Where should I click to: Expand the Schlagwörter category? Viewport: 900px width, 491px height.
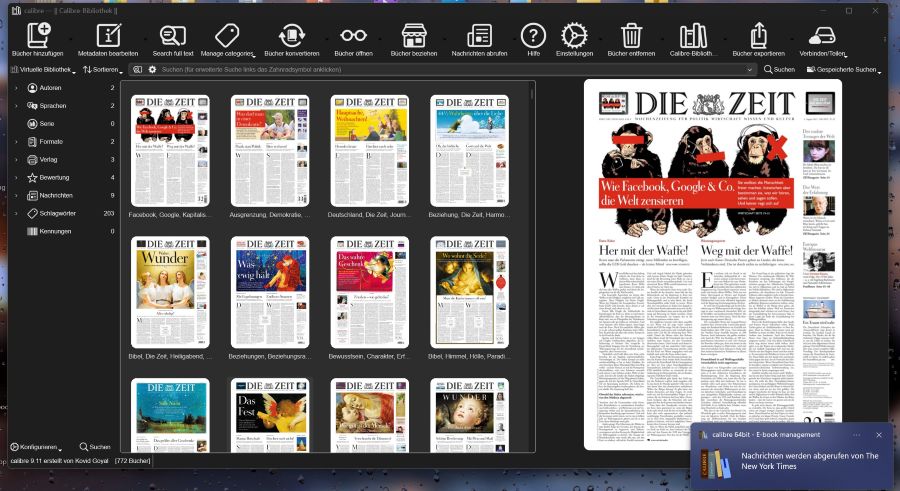(16, 213)
